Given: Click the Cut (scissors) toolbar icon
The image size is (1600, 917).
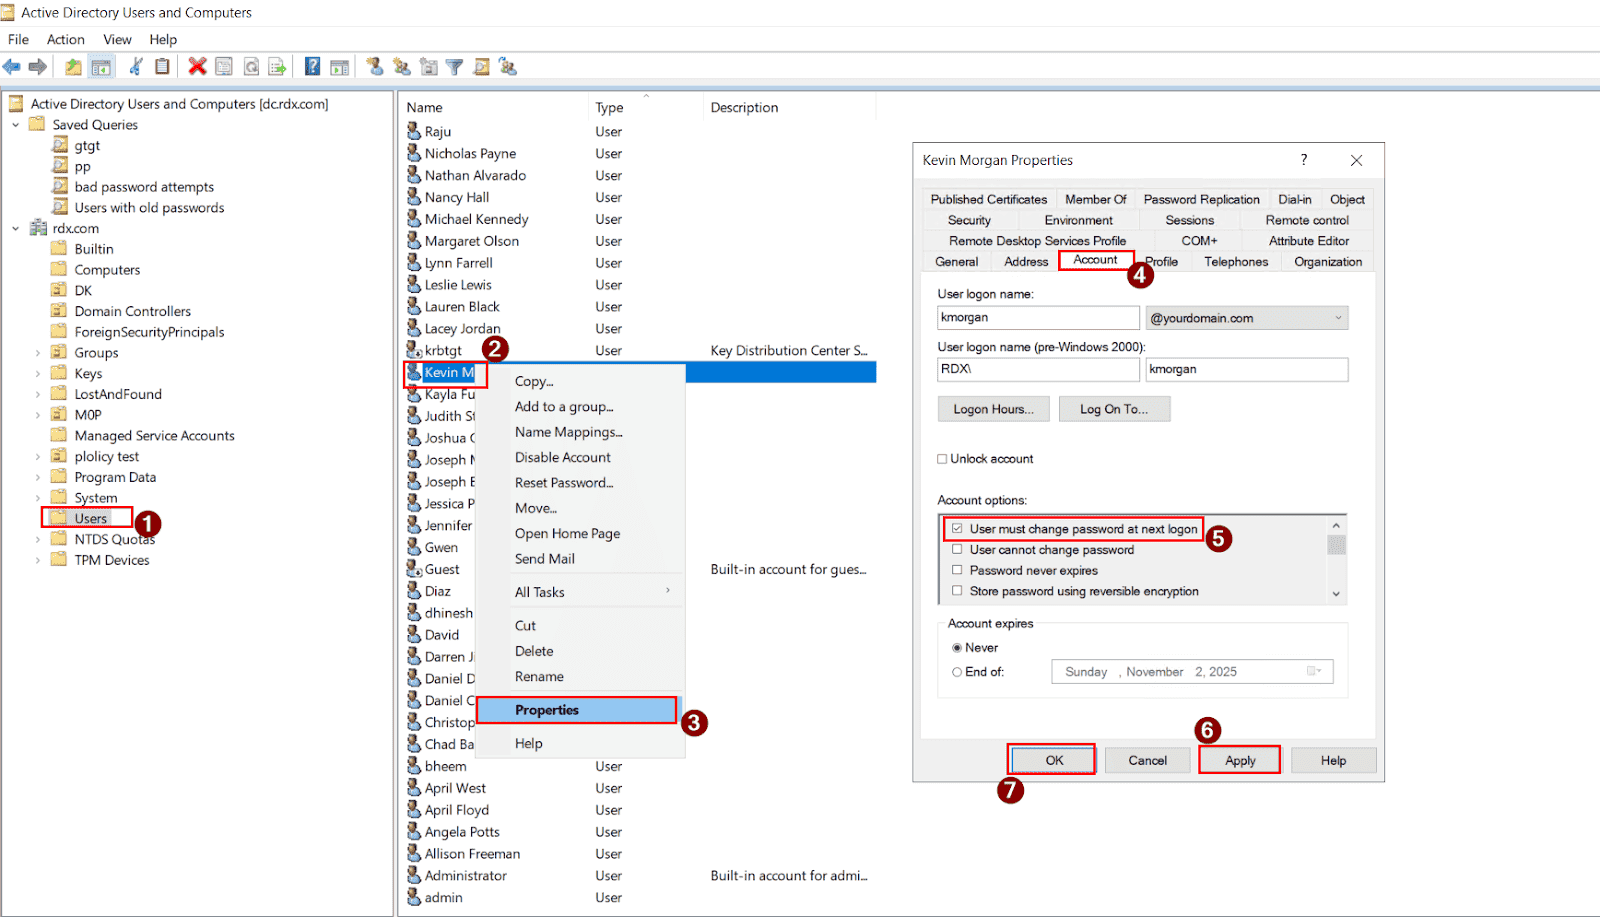Looking at the screenshot, I should tap(136, 66).
